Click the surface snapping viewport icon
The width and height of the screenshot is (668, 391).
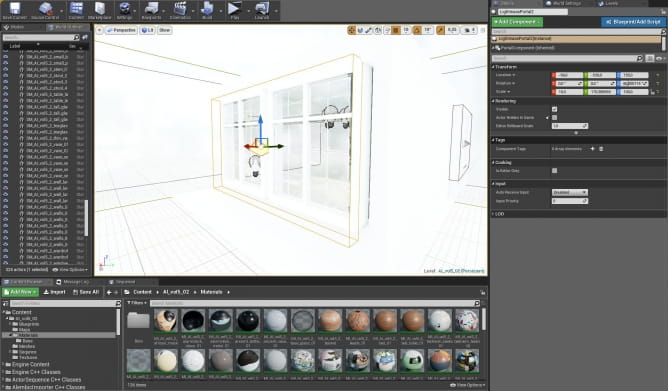[387, 30]
